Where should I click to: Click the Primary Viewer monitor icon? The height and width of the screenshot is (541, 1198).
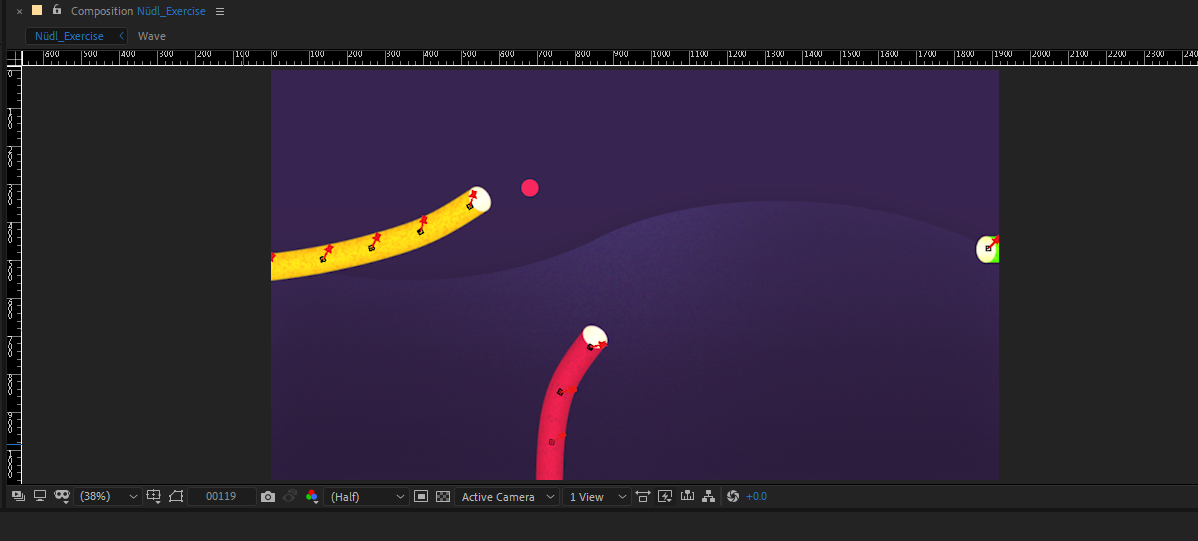[x=40, y=496]
